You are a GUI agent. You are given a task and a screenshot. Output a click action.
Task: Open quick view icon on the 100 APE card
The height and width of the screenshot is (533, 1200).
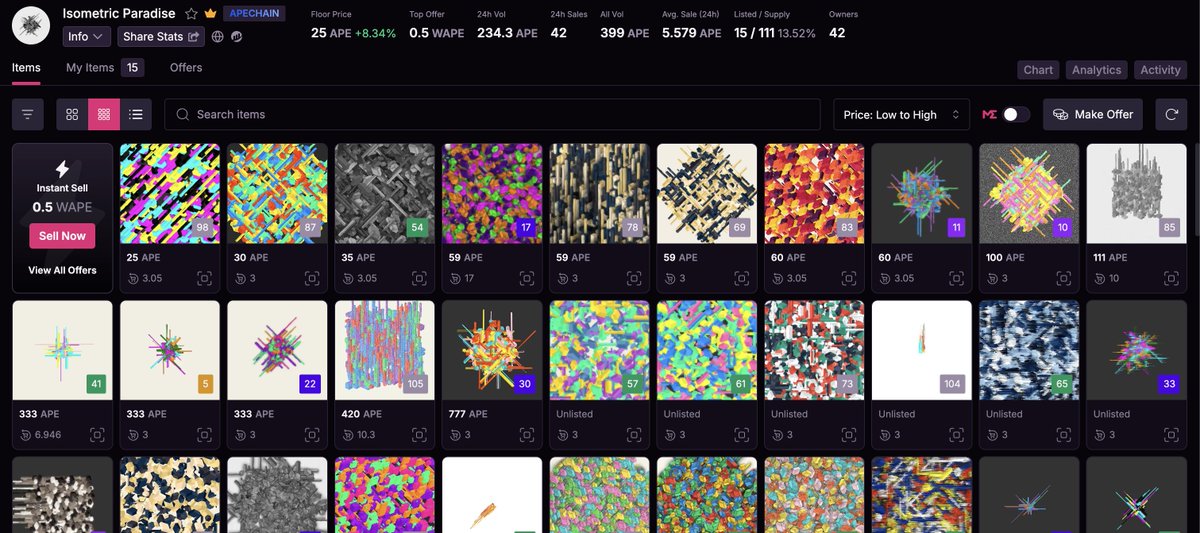coord(1063,278)
